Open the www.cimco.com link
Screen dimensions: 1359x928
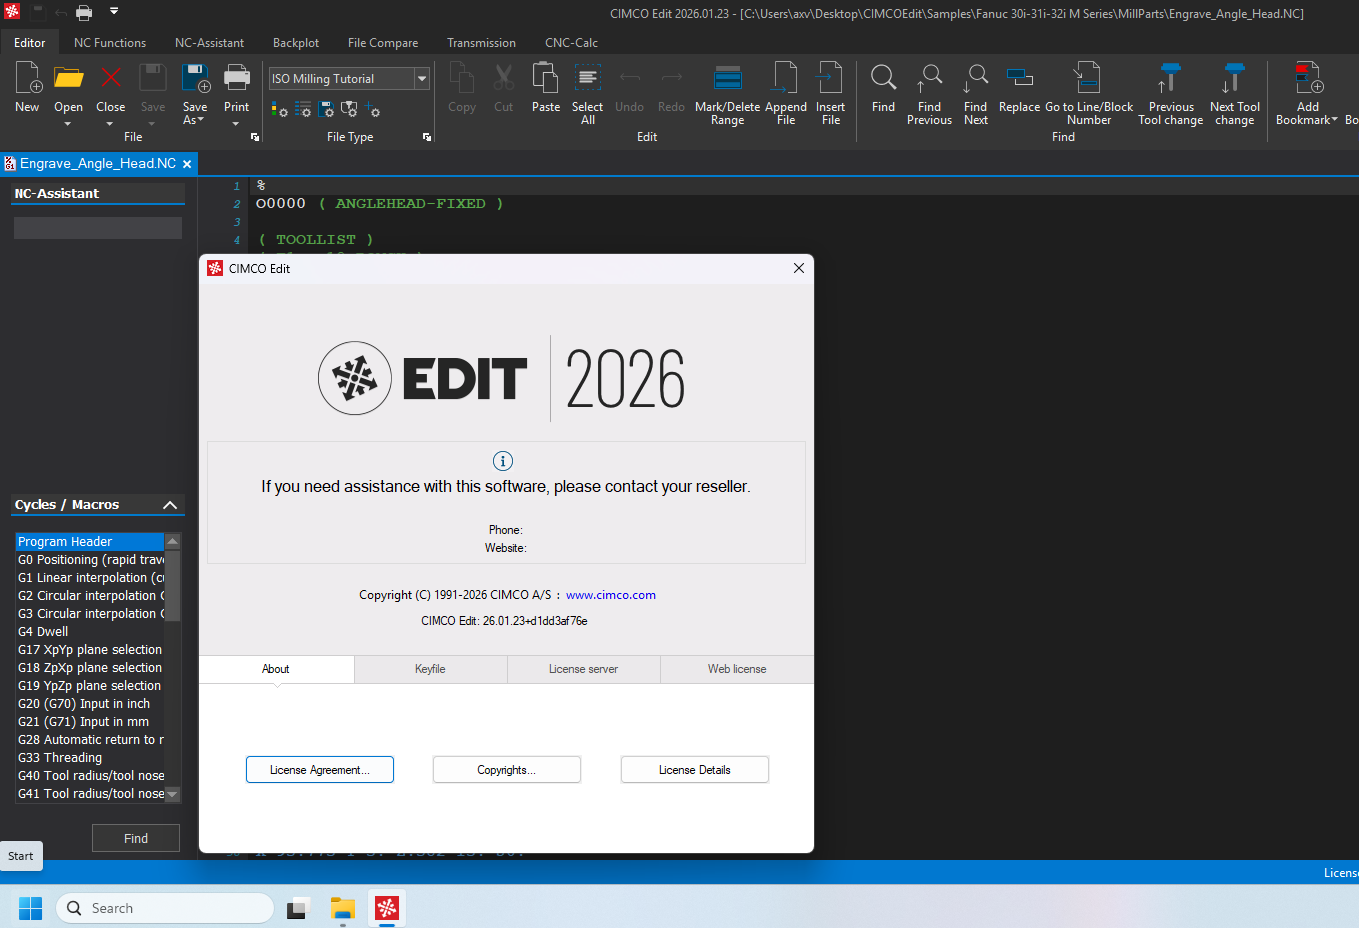611,595
